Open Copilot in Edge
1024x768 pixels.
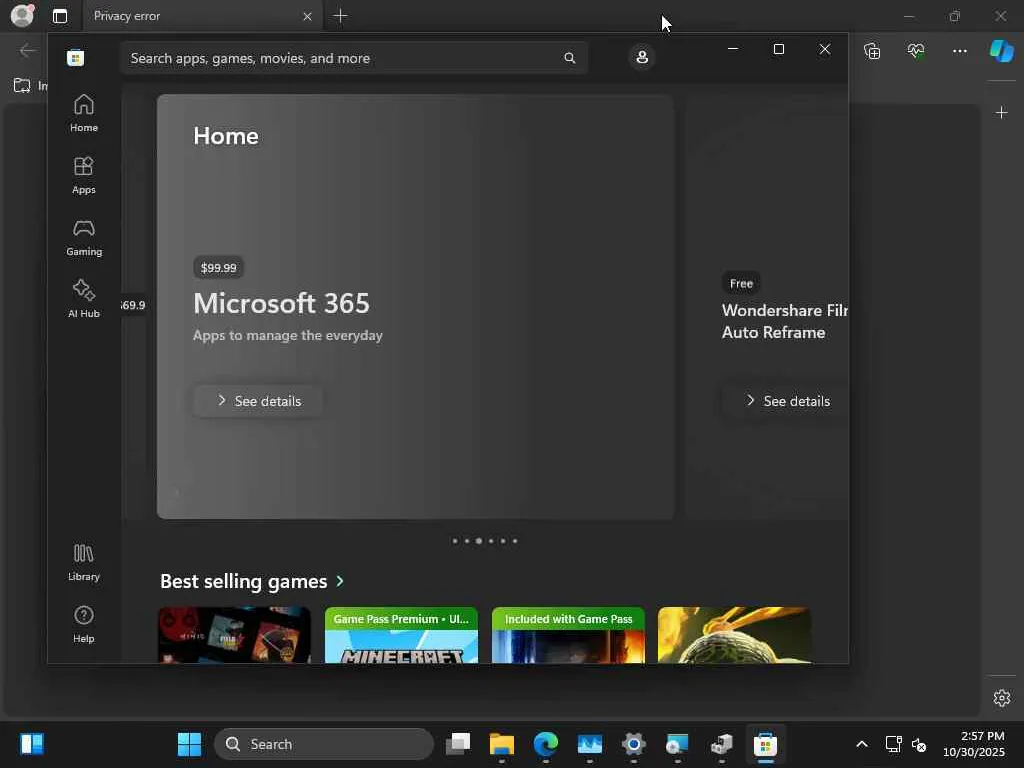1001,51
